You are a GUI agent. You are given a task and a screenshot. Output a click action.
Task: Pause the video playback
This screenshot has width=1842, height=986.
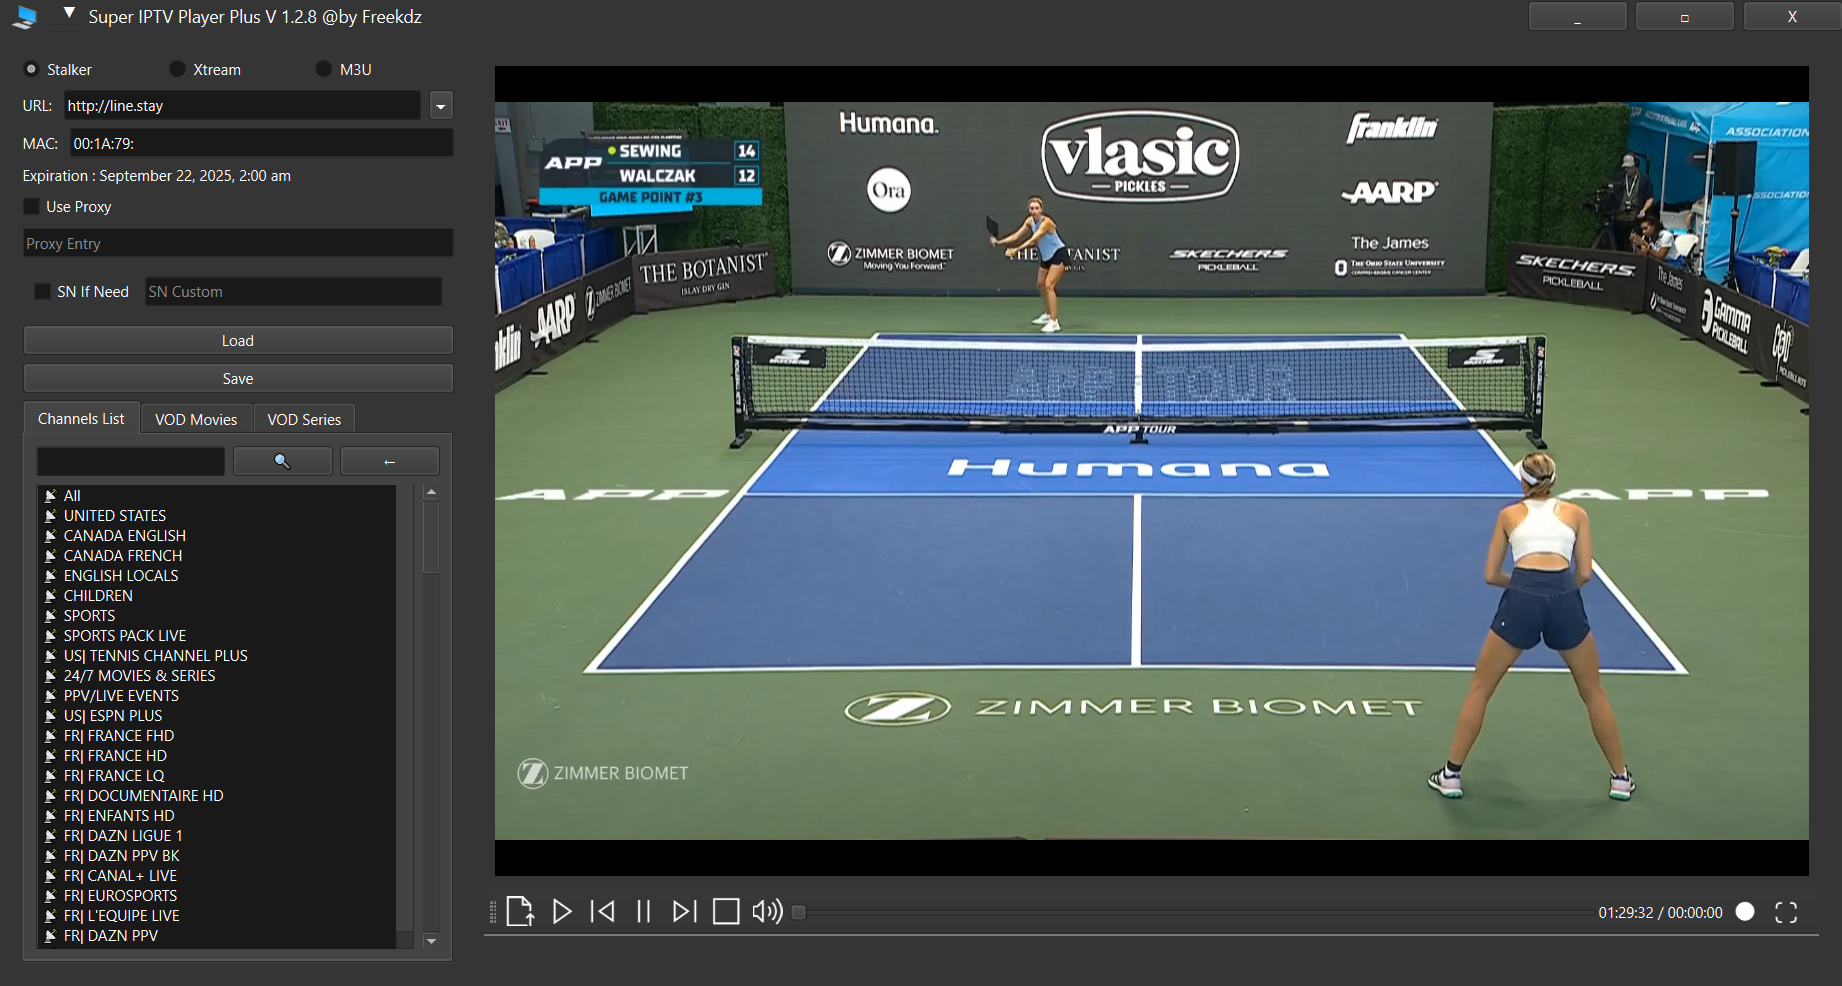[644, 911]
